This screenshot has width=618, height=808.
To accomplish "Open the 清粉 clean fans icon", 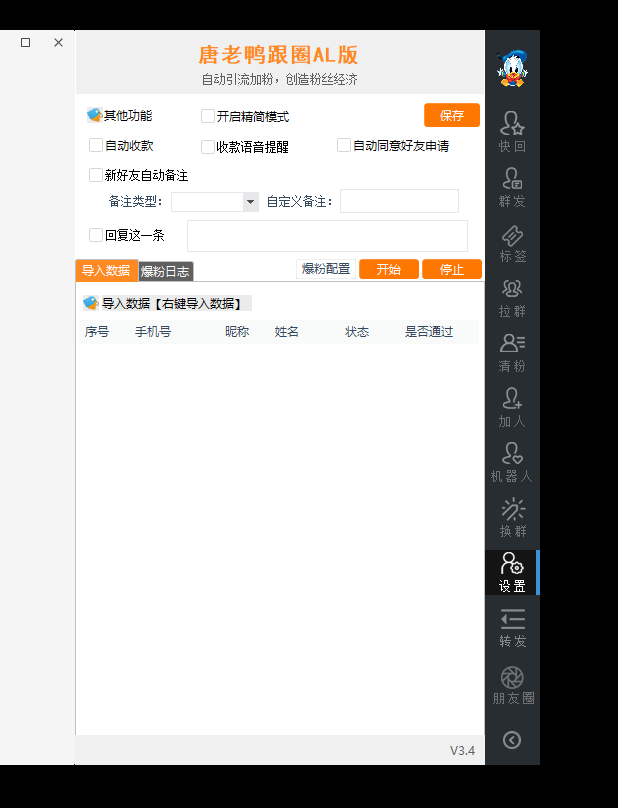I will [x=512, y=352].
